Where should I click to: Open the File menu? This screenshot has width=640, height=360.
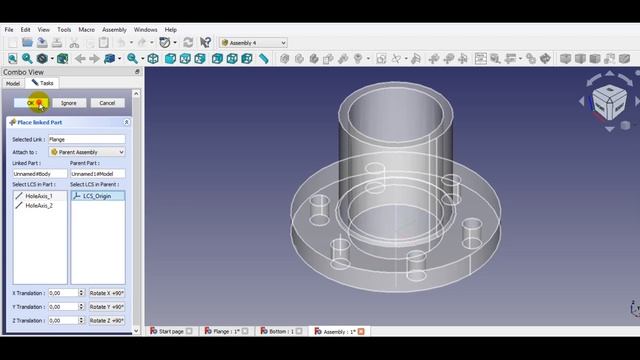(x=9, y=30)
